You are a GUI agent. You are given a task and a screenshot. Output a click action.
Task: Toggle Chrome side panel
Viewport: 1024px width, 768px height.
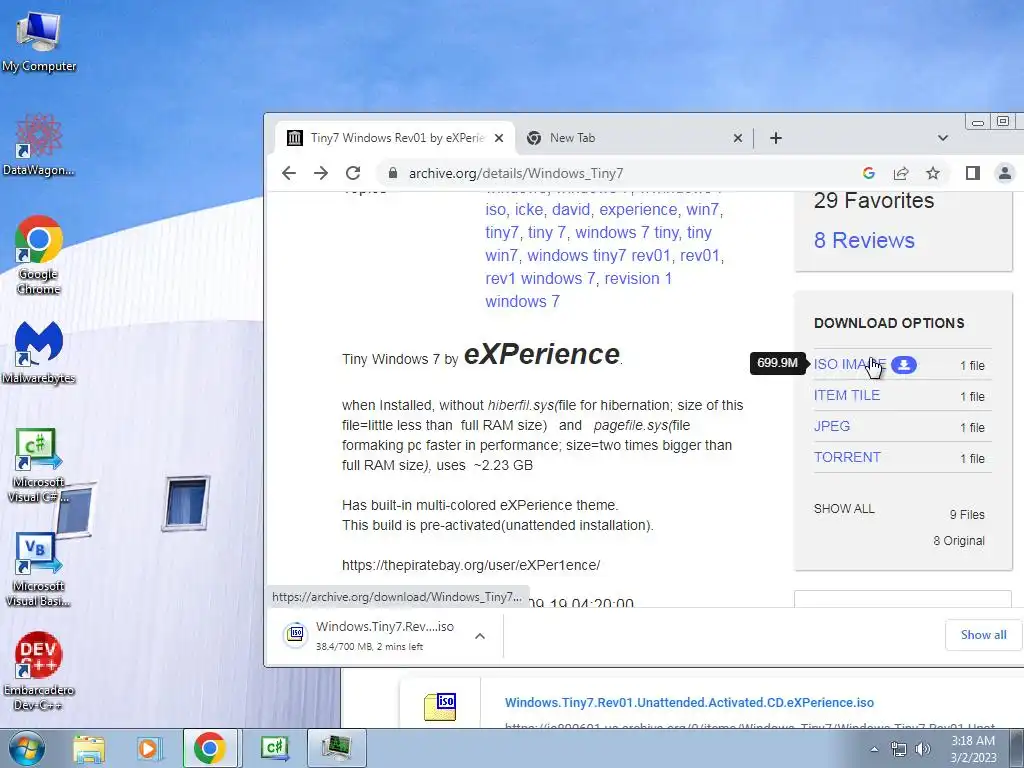click(x=973, y=173)
